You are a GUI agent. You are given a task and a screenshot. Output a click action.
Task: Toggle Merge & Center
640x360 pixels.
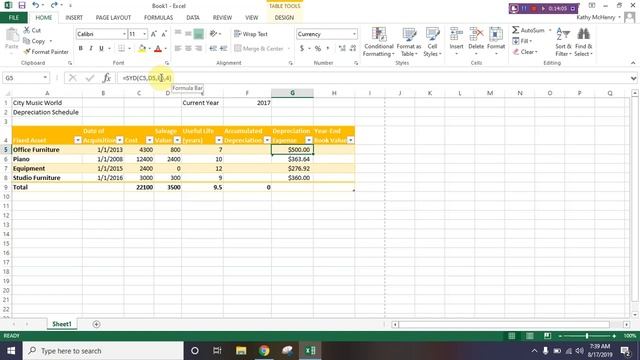[259, 49]
